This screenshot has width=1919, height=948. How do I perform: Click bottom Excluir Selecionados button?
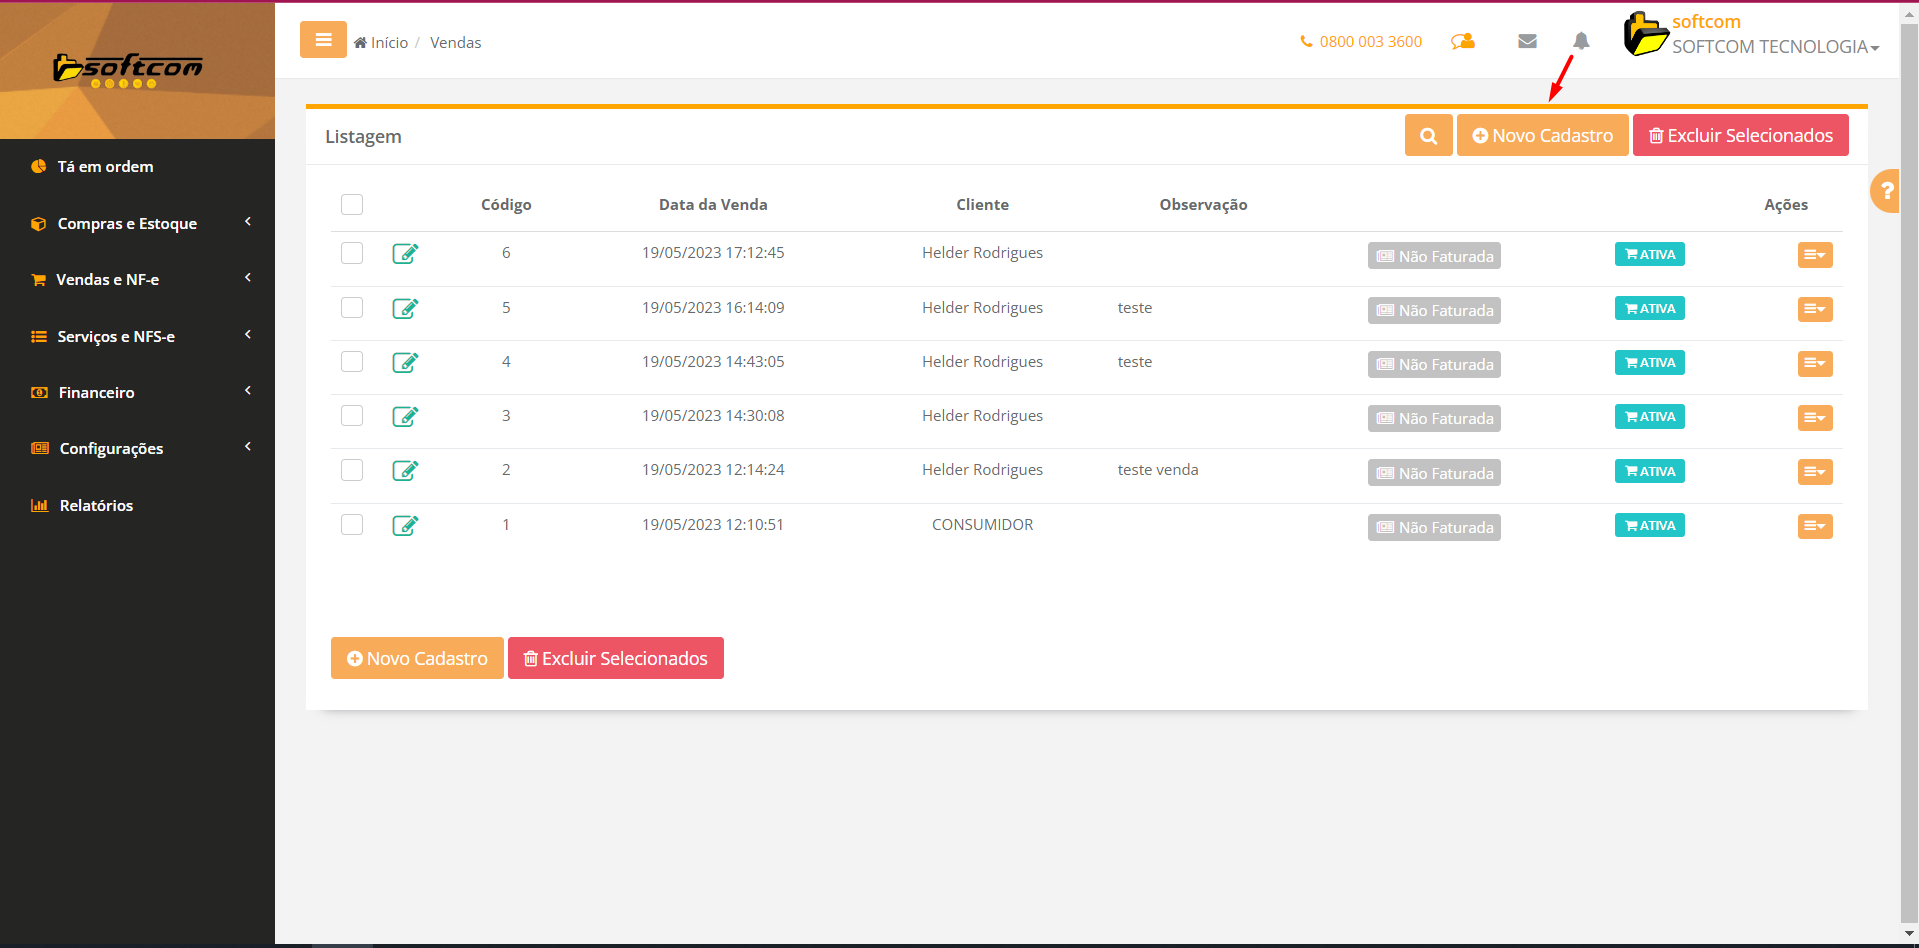click(615, 659)
